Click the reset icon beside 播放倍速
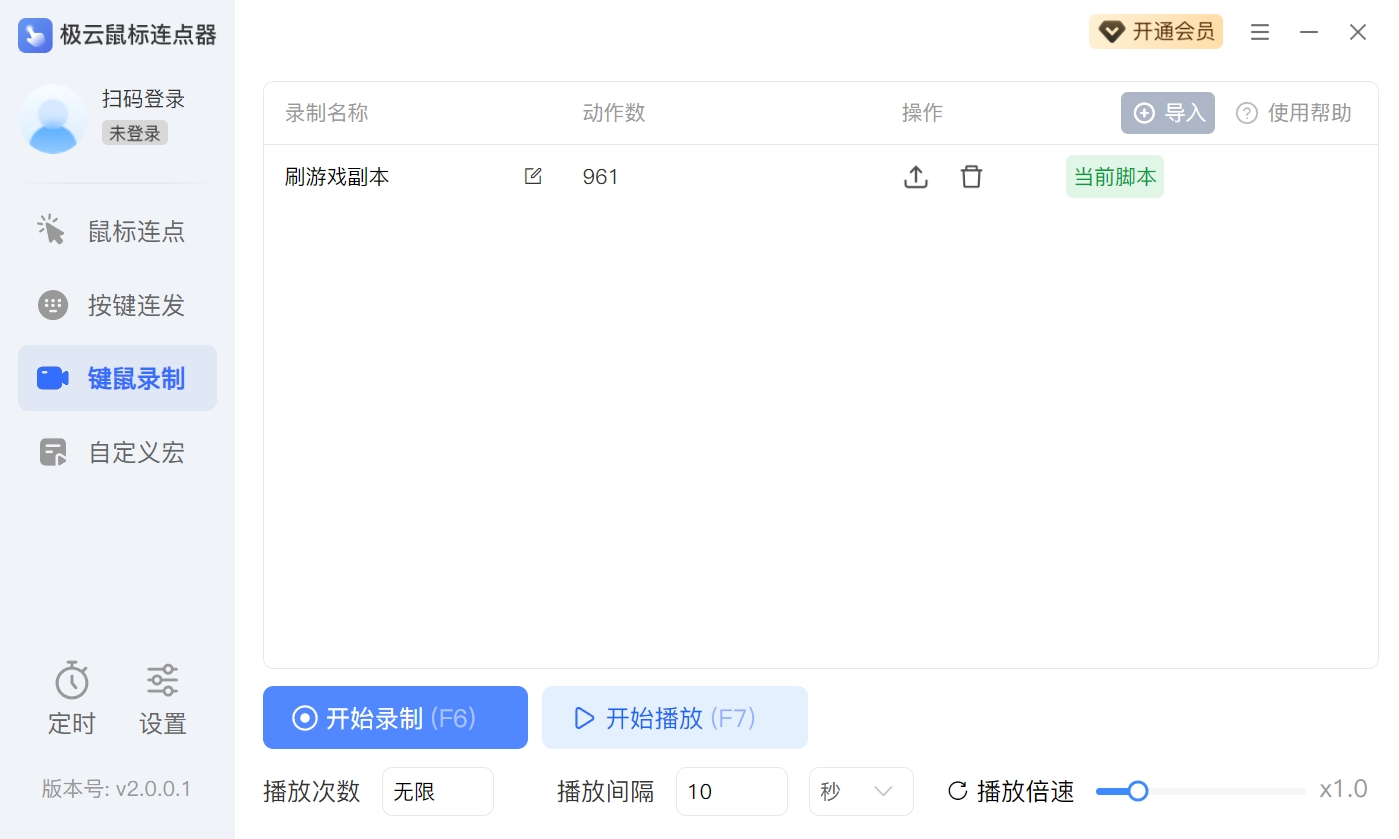1399x839 pixels. click(957, 791)
